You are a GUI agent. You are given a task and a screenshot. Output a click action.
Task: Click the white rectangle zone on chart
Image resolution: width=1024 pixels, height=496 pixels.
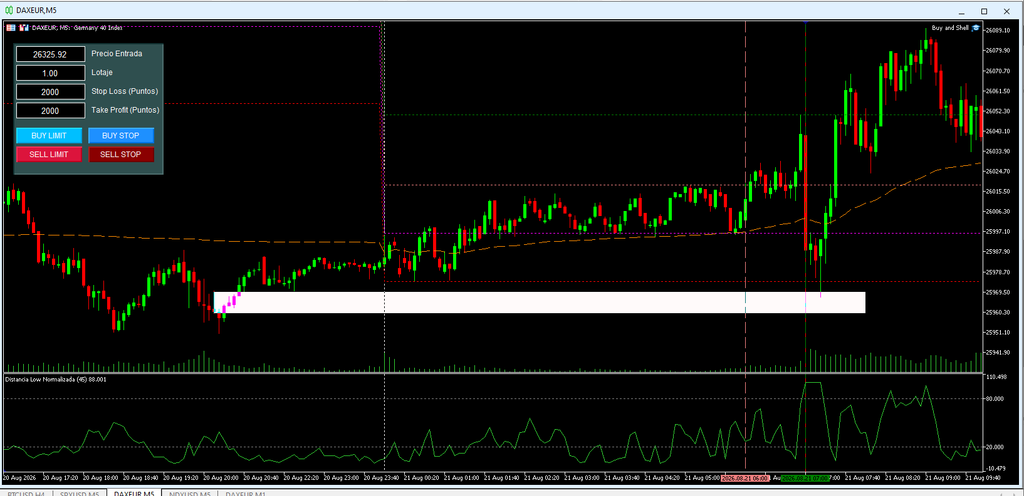tap(539, 302)
